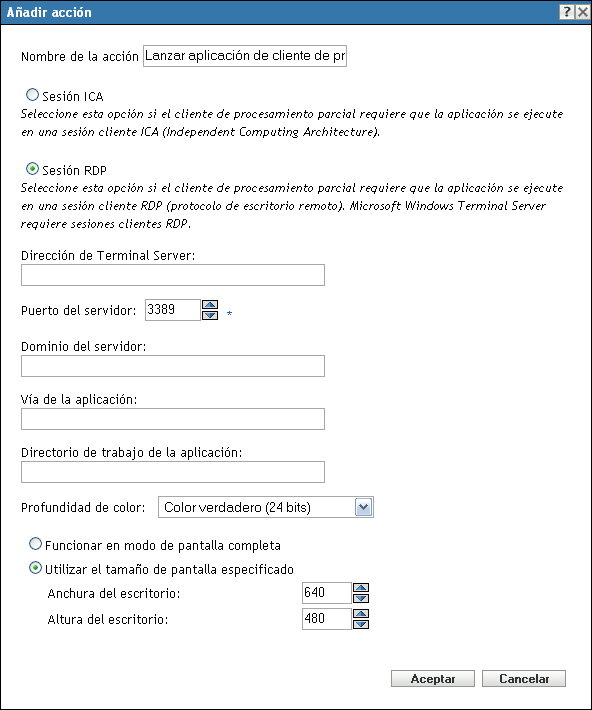Select the Sesión ICA radio button
Screen dimensions: 592x710
[x=32, y=95]
